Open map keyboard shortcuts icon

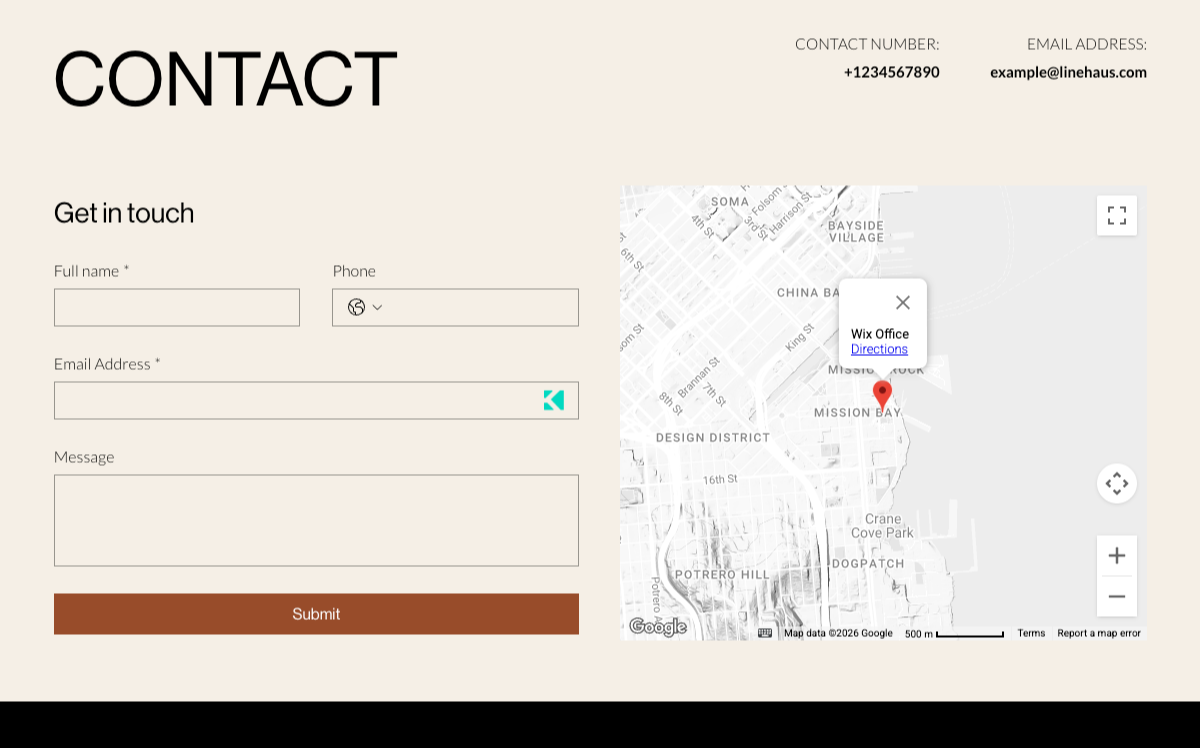point(765,633)
